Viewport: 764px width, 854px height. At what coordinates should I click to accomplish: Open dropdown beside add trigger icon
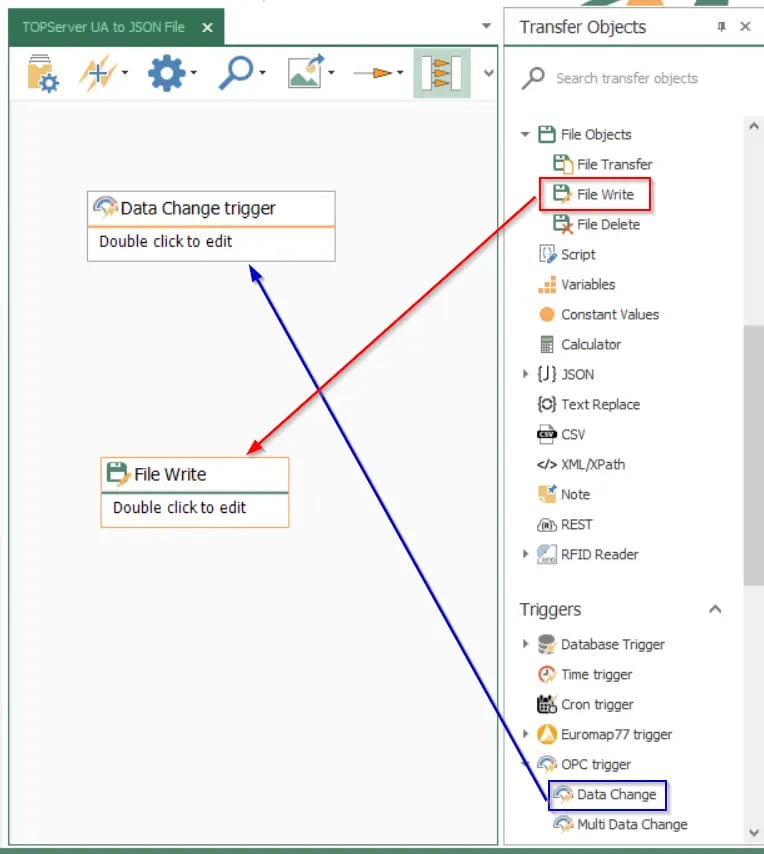click(125, 72)
